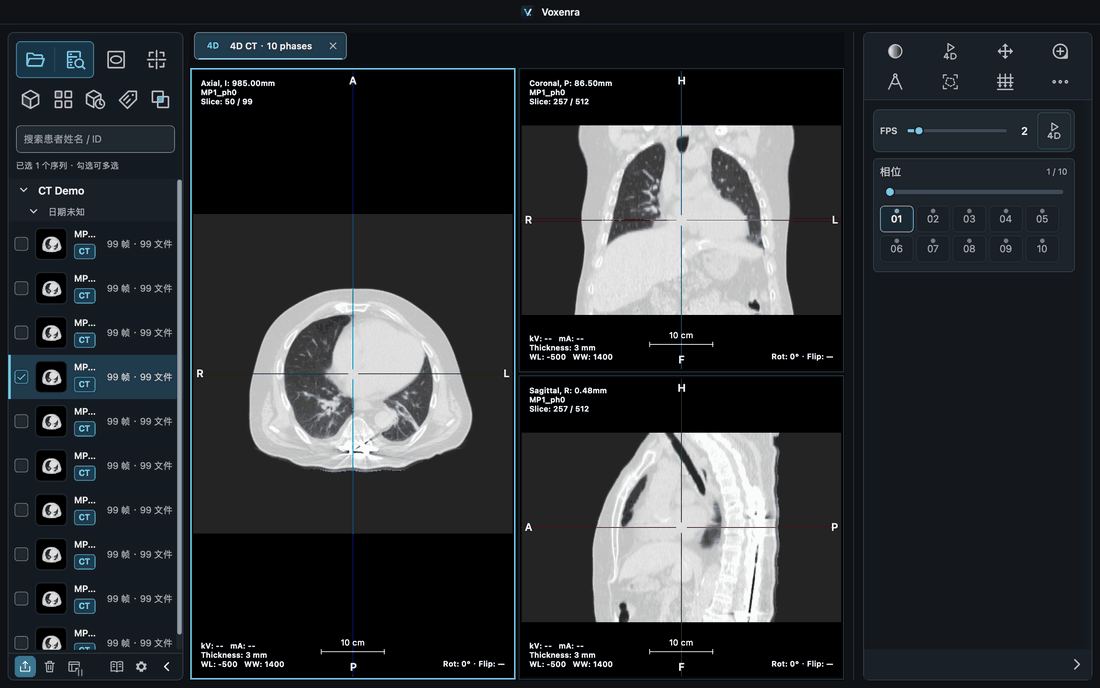1100x688 pixels.
Task: Select phase 03 button
Action: [969, 218]
